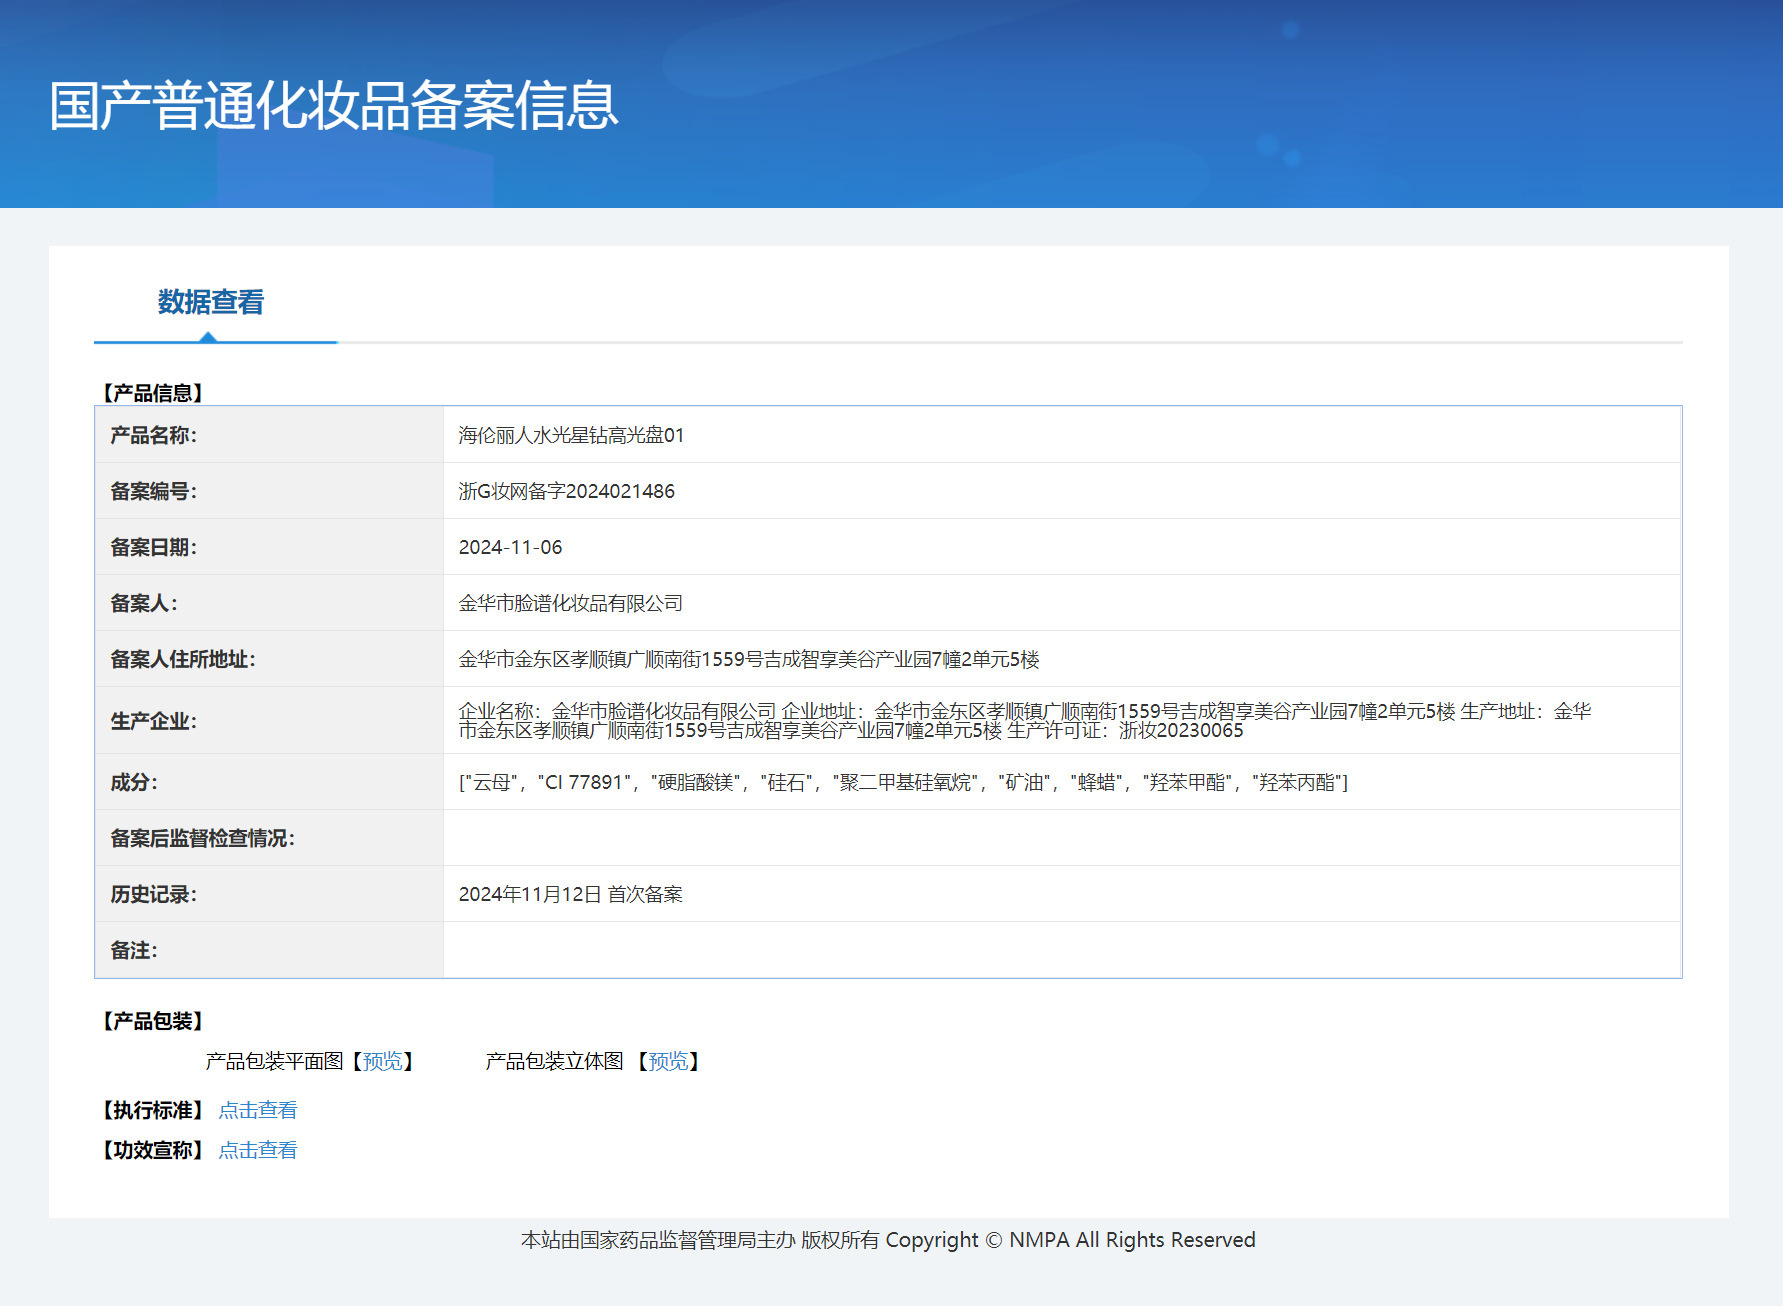Screen dimensions: 1783x1306
Task: Click the 备案日期 row label
Action: 153,547
